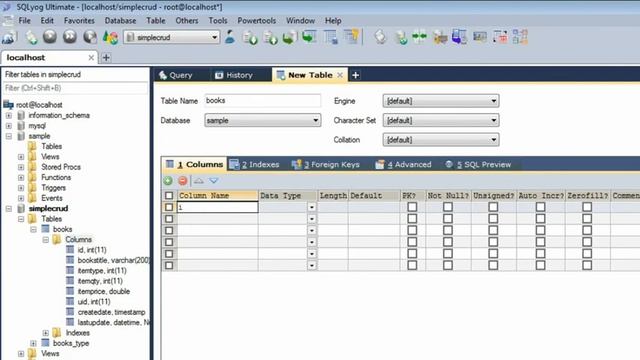Viewport: 640px width, 360px height.
Task: Tick Auto Incr checkbox in first row
Action: [x=540, y=207]
